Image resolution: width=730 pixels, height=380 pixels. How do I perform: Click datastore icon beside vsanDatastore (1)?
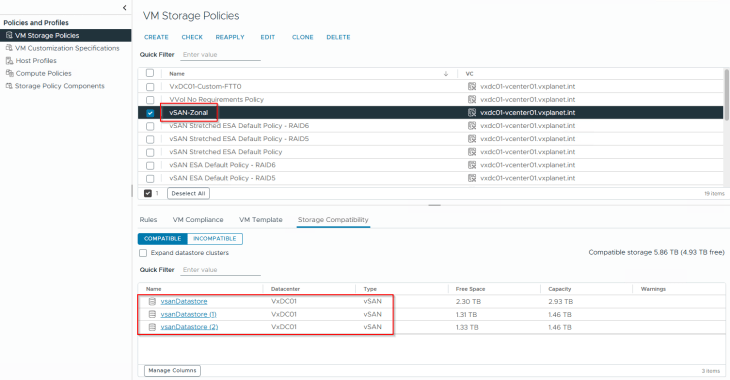pyautogui.click(x=152, y=314)
